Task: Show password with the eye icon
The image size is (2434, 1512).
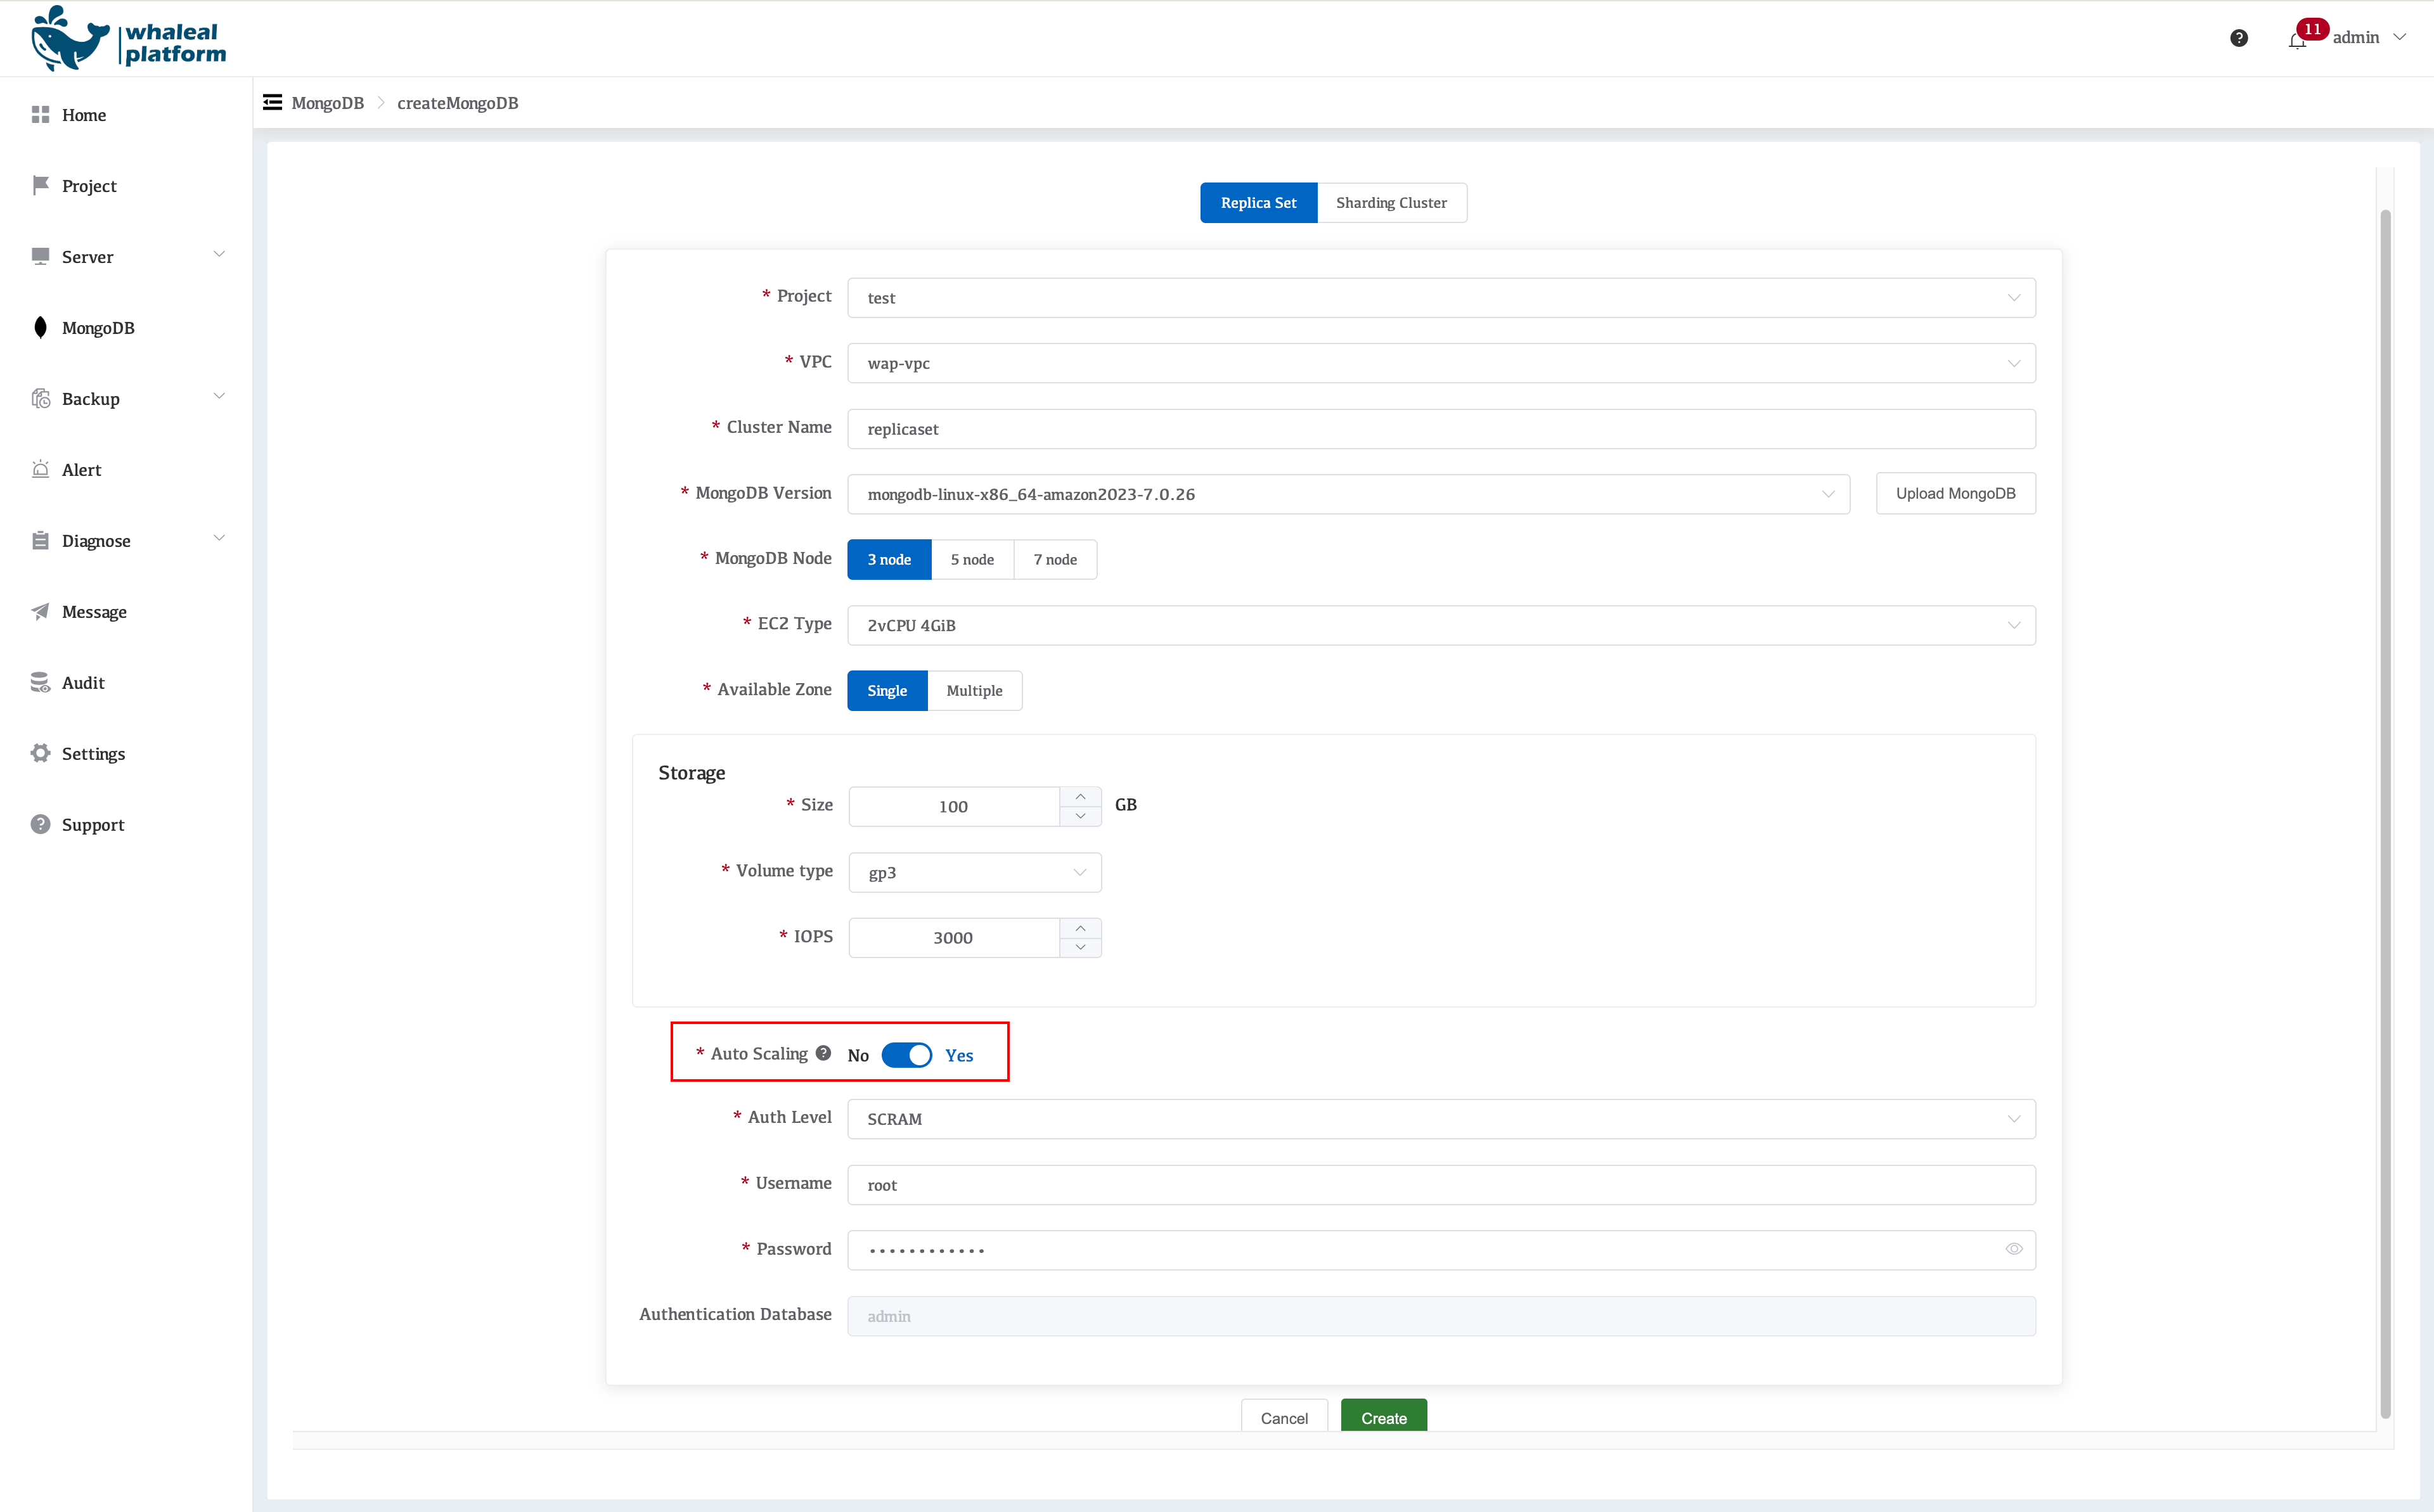Action: click(x=2013, y=1249)
